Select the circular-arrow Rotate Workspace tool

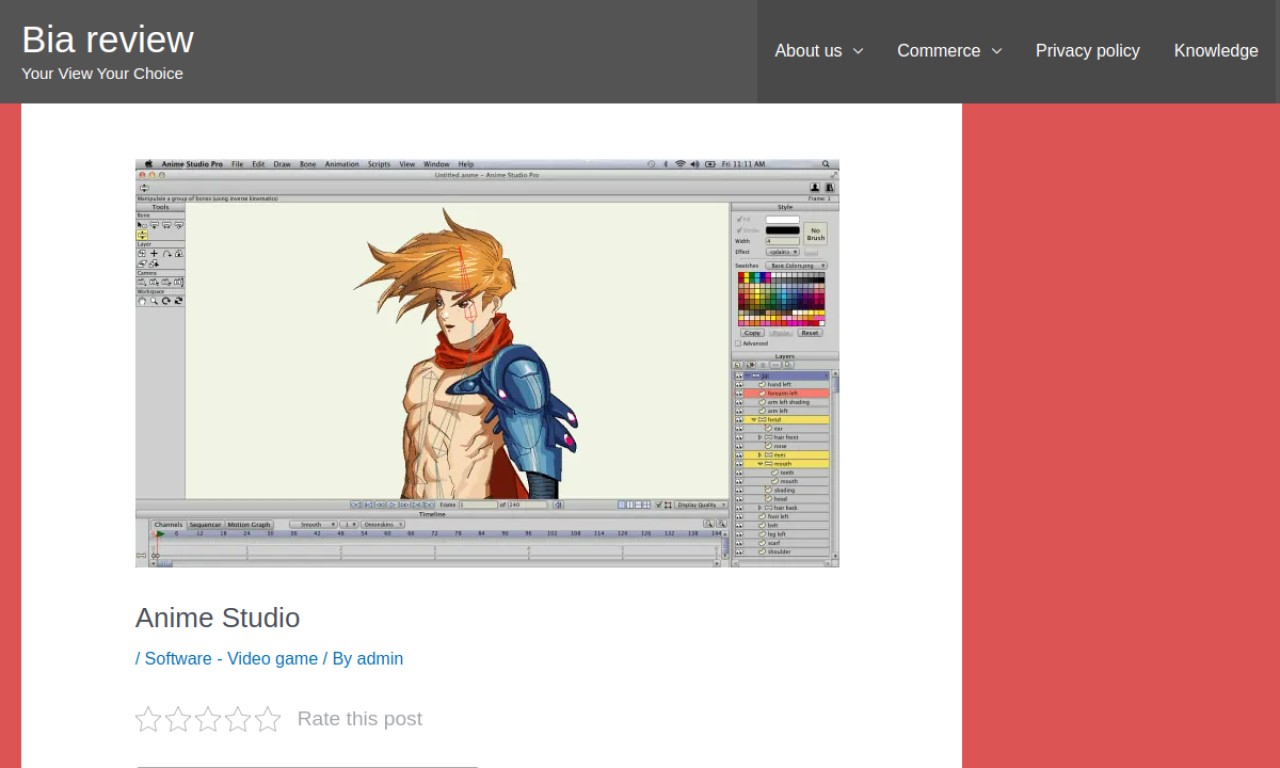[166, 301]
